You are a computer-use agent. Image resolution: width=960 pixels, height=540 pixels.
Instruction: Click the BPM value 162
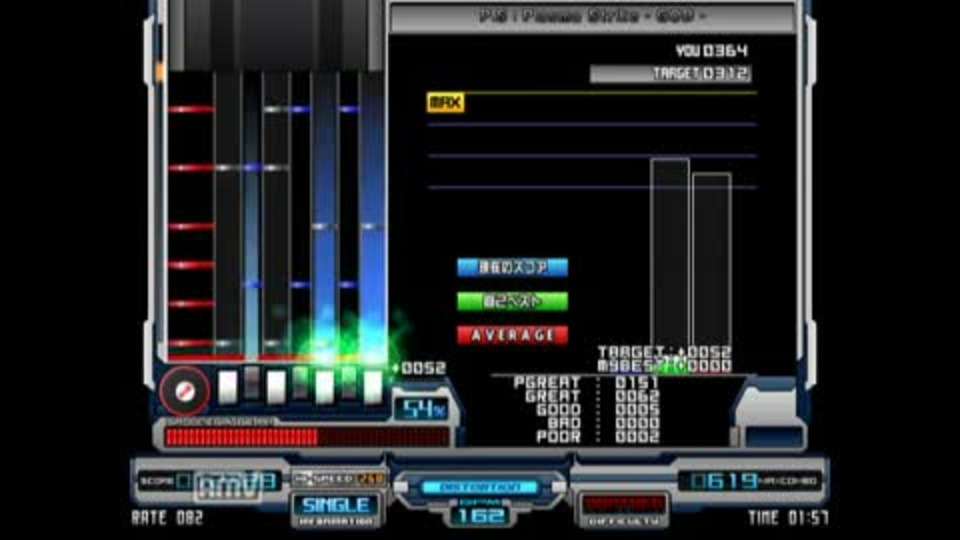click(480, 516)
